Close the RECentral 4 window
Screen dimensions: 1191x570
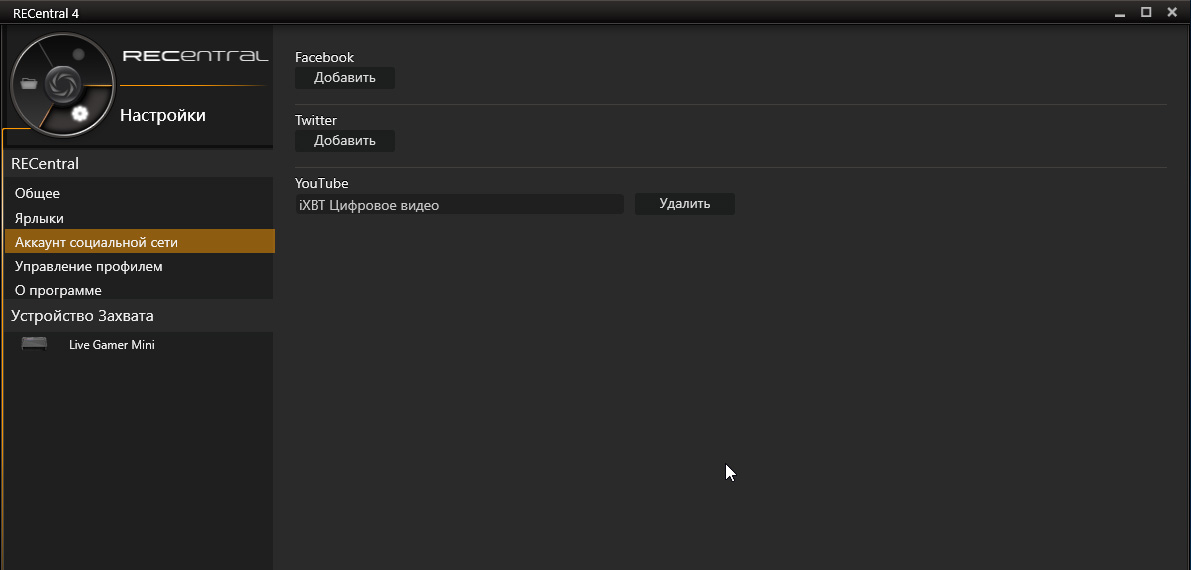tap(1172, 12)
